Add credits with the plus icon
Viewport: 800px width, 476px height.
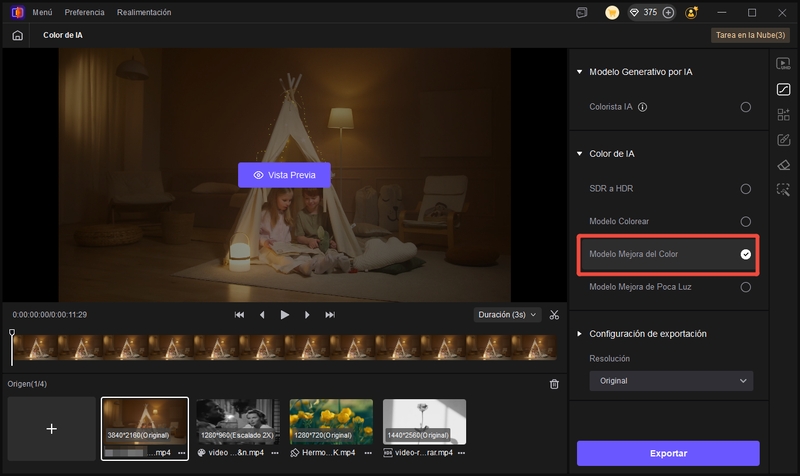click(x=668, y=13)
